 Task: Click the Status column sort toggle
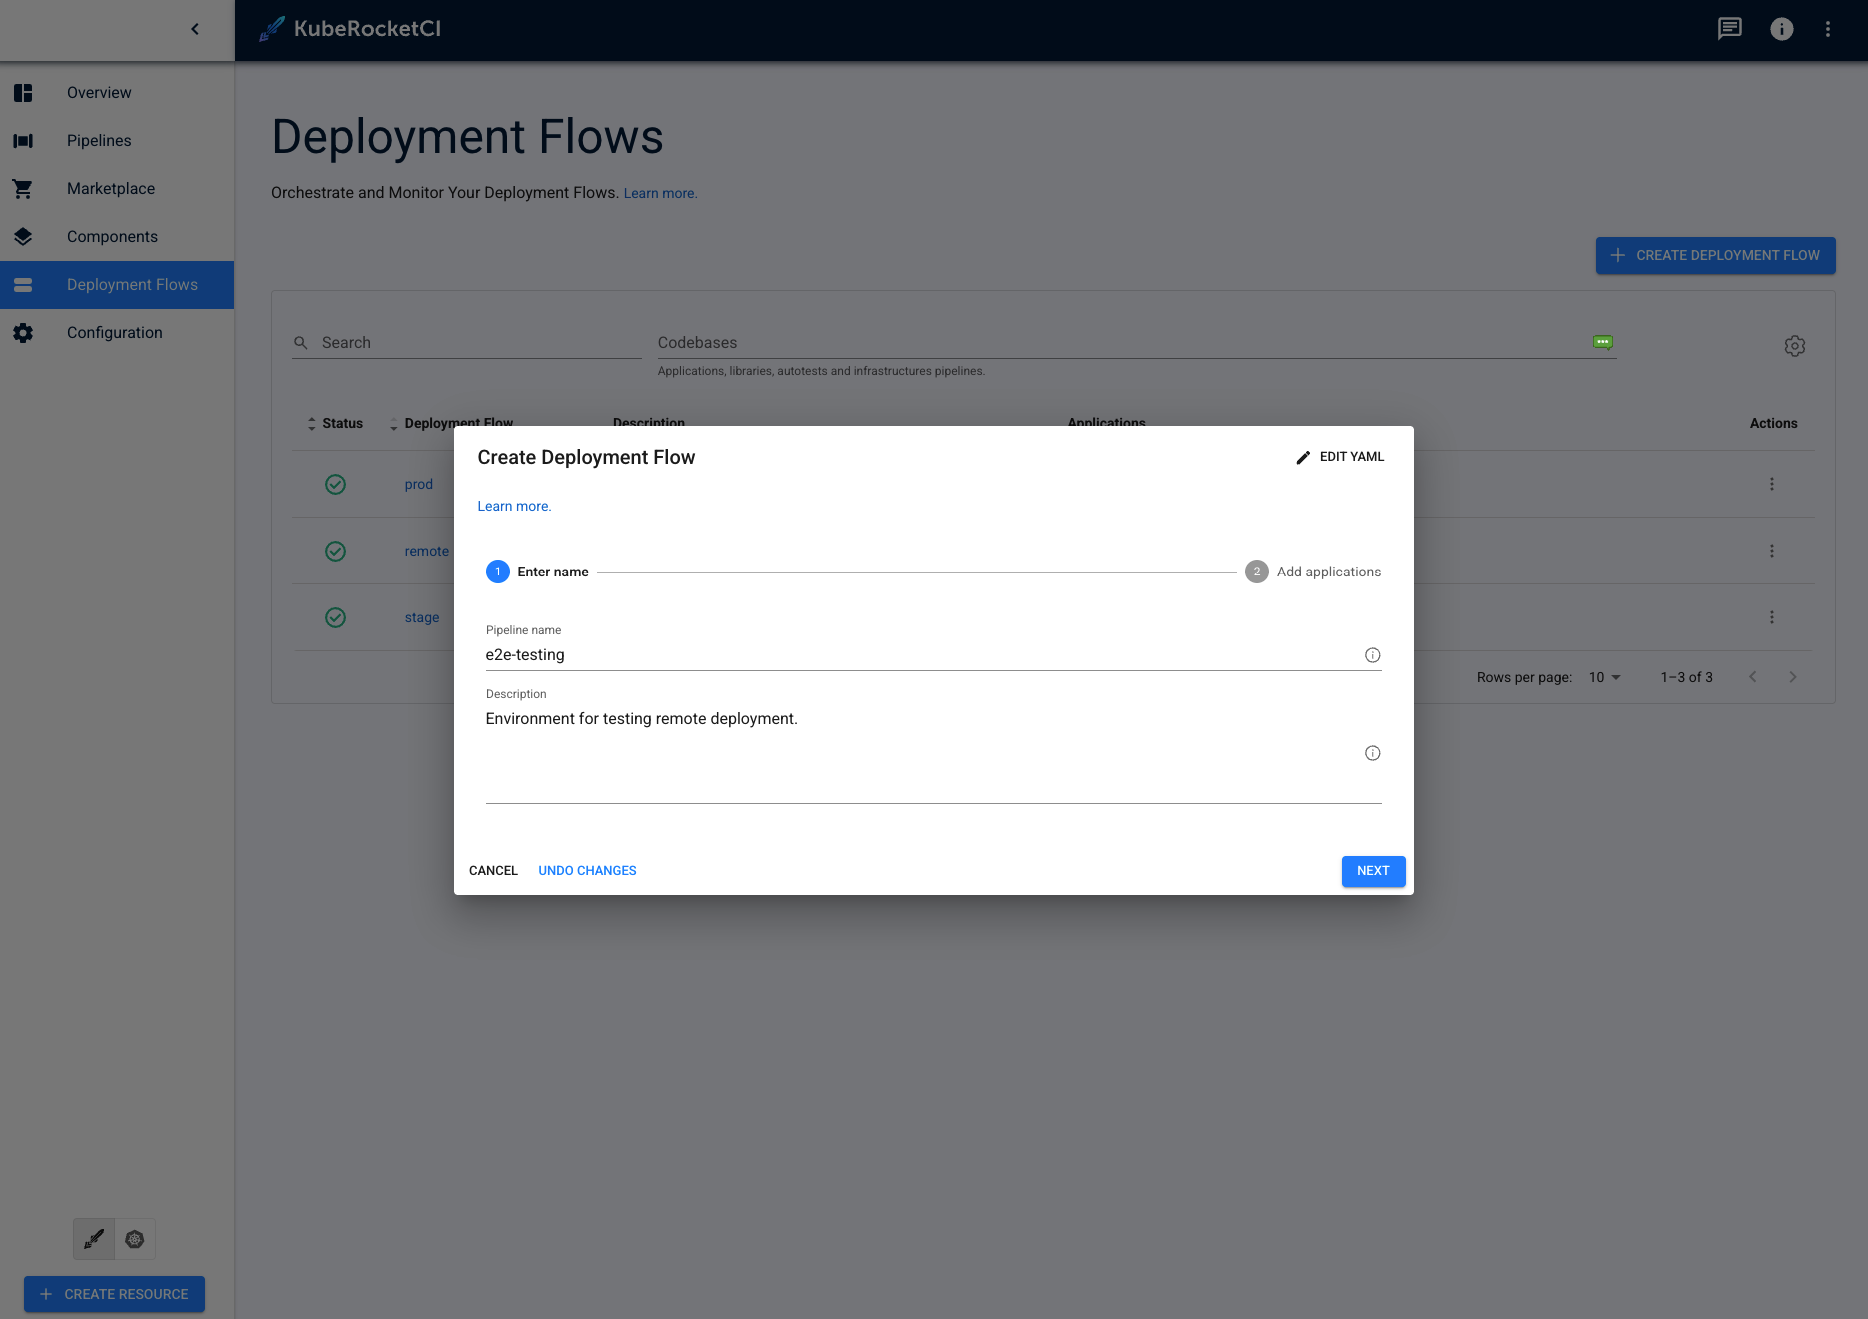311,423
